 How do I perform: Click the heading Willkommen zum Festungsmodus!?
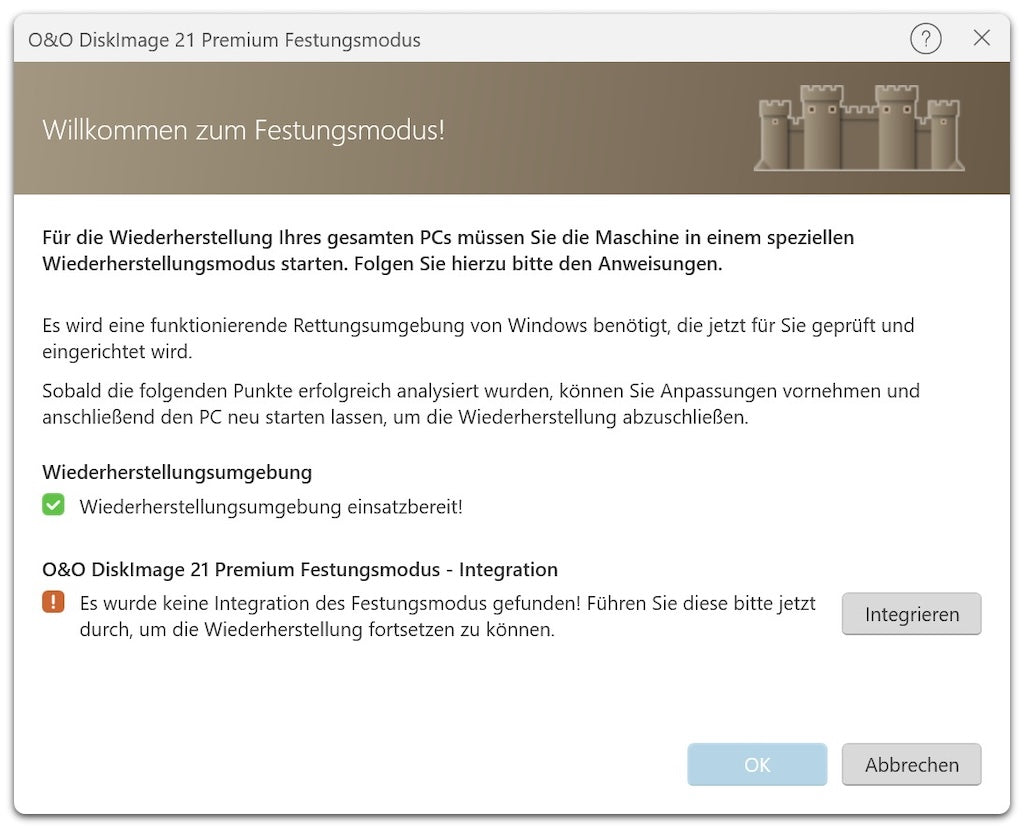coord(243,130)
